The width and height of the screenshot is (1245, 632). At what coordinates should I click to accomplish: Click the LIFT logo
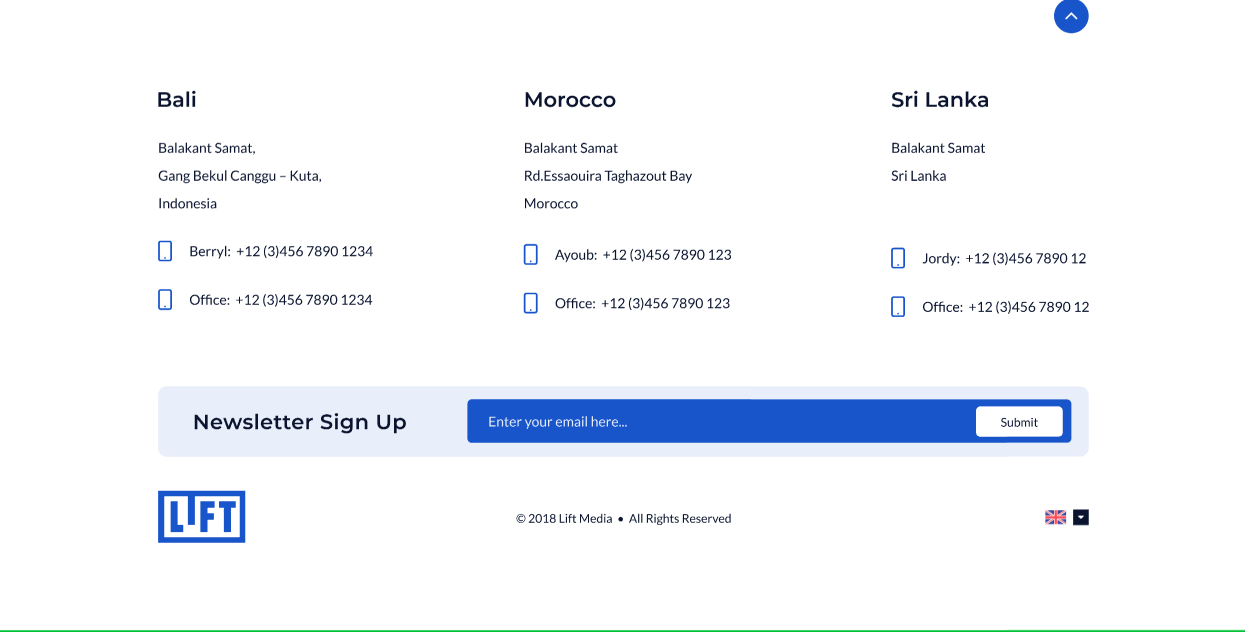pyautogui.click(x=201, y=516)
